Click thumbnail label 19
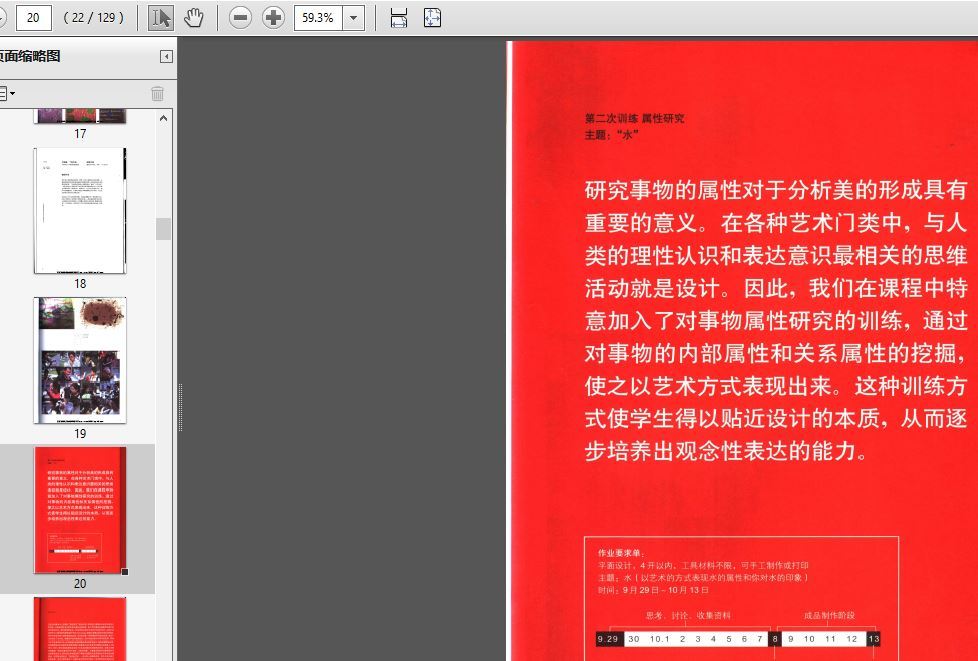 click(x=80, y=433)
